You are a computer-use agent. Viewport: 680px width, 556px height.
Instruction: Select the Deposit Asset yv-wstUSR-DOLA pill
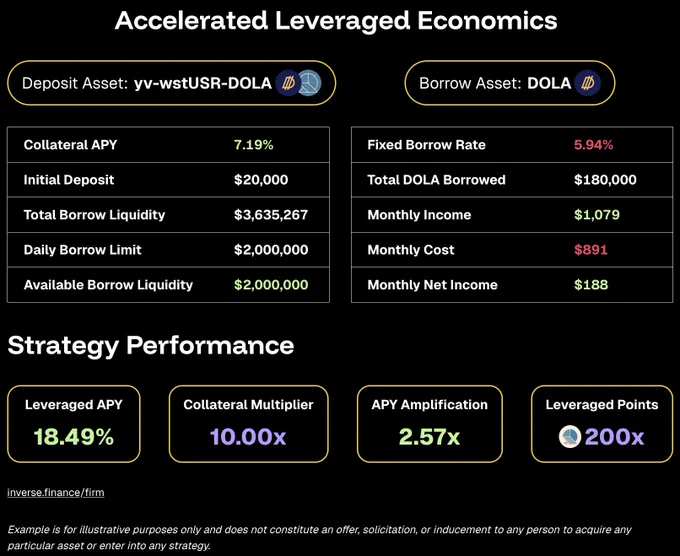[172, 83]
